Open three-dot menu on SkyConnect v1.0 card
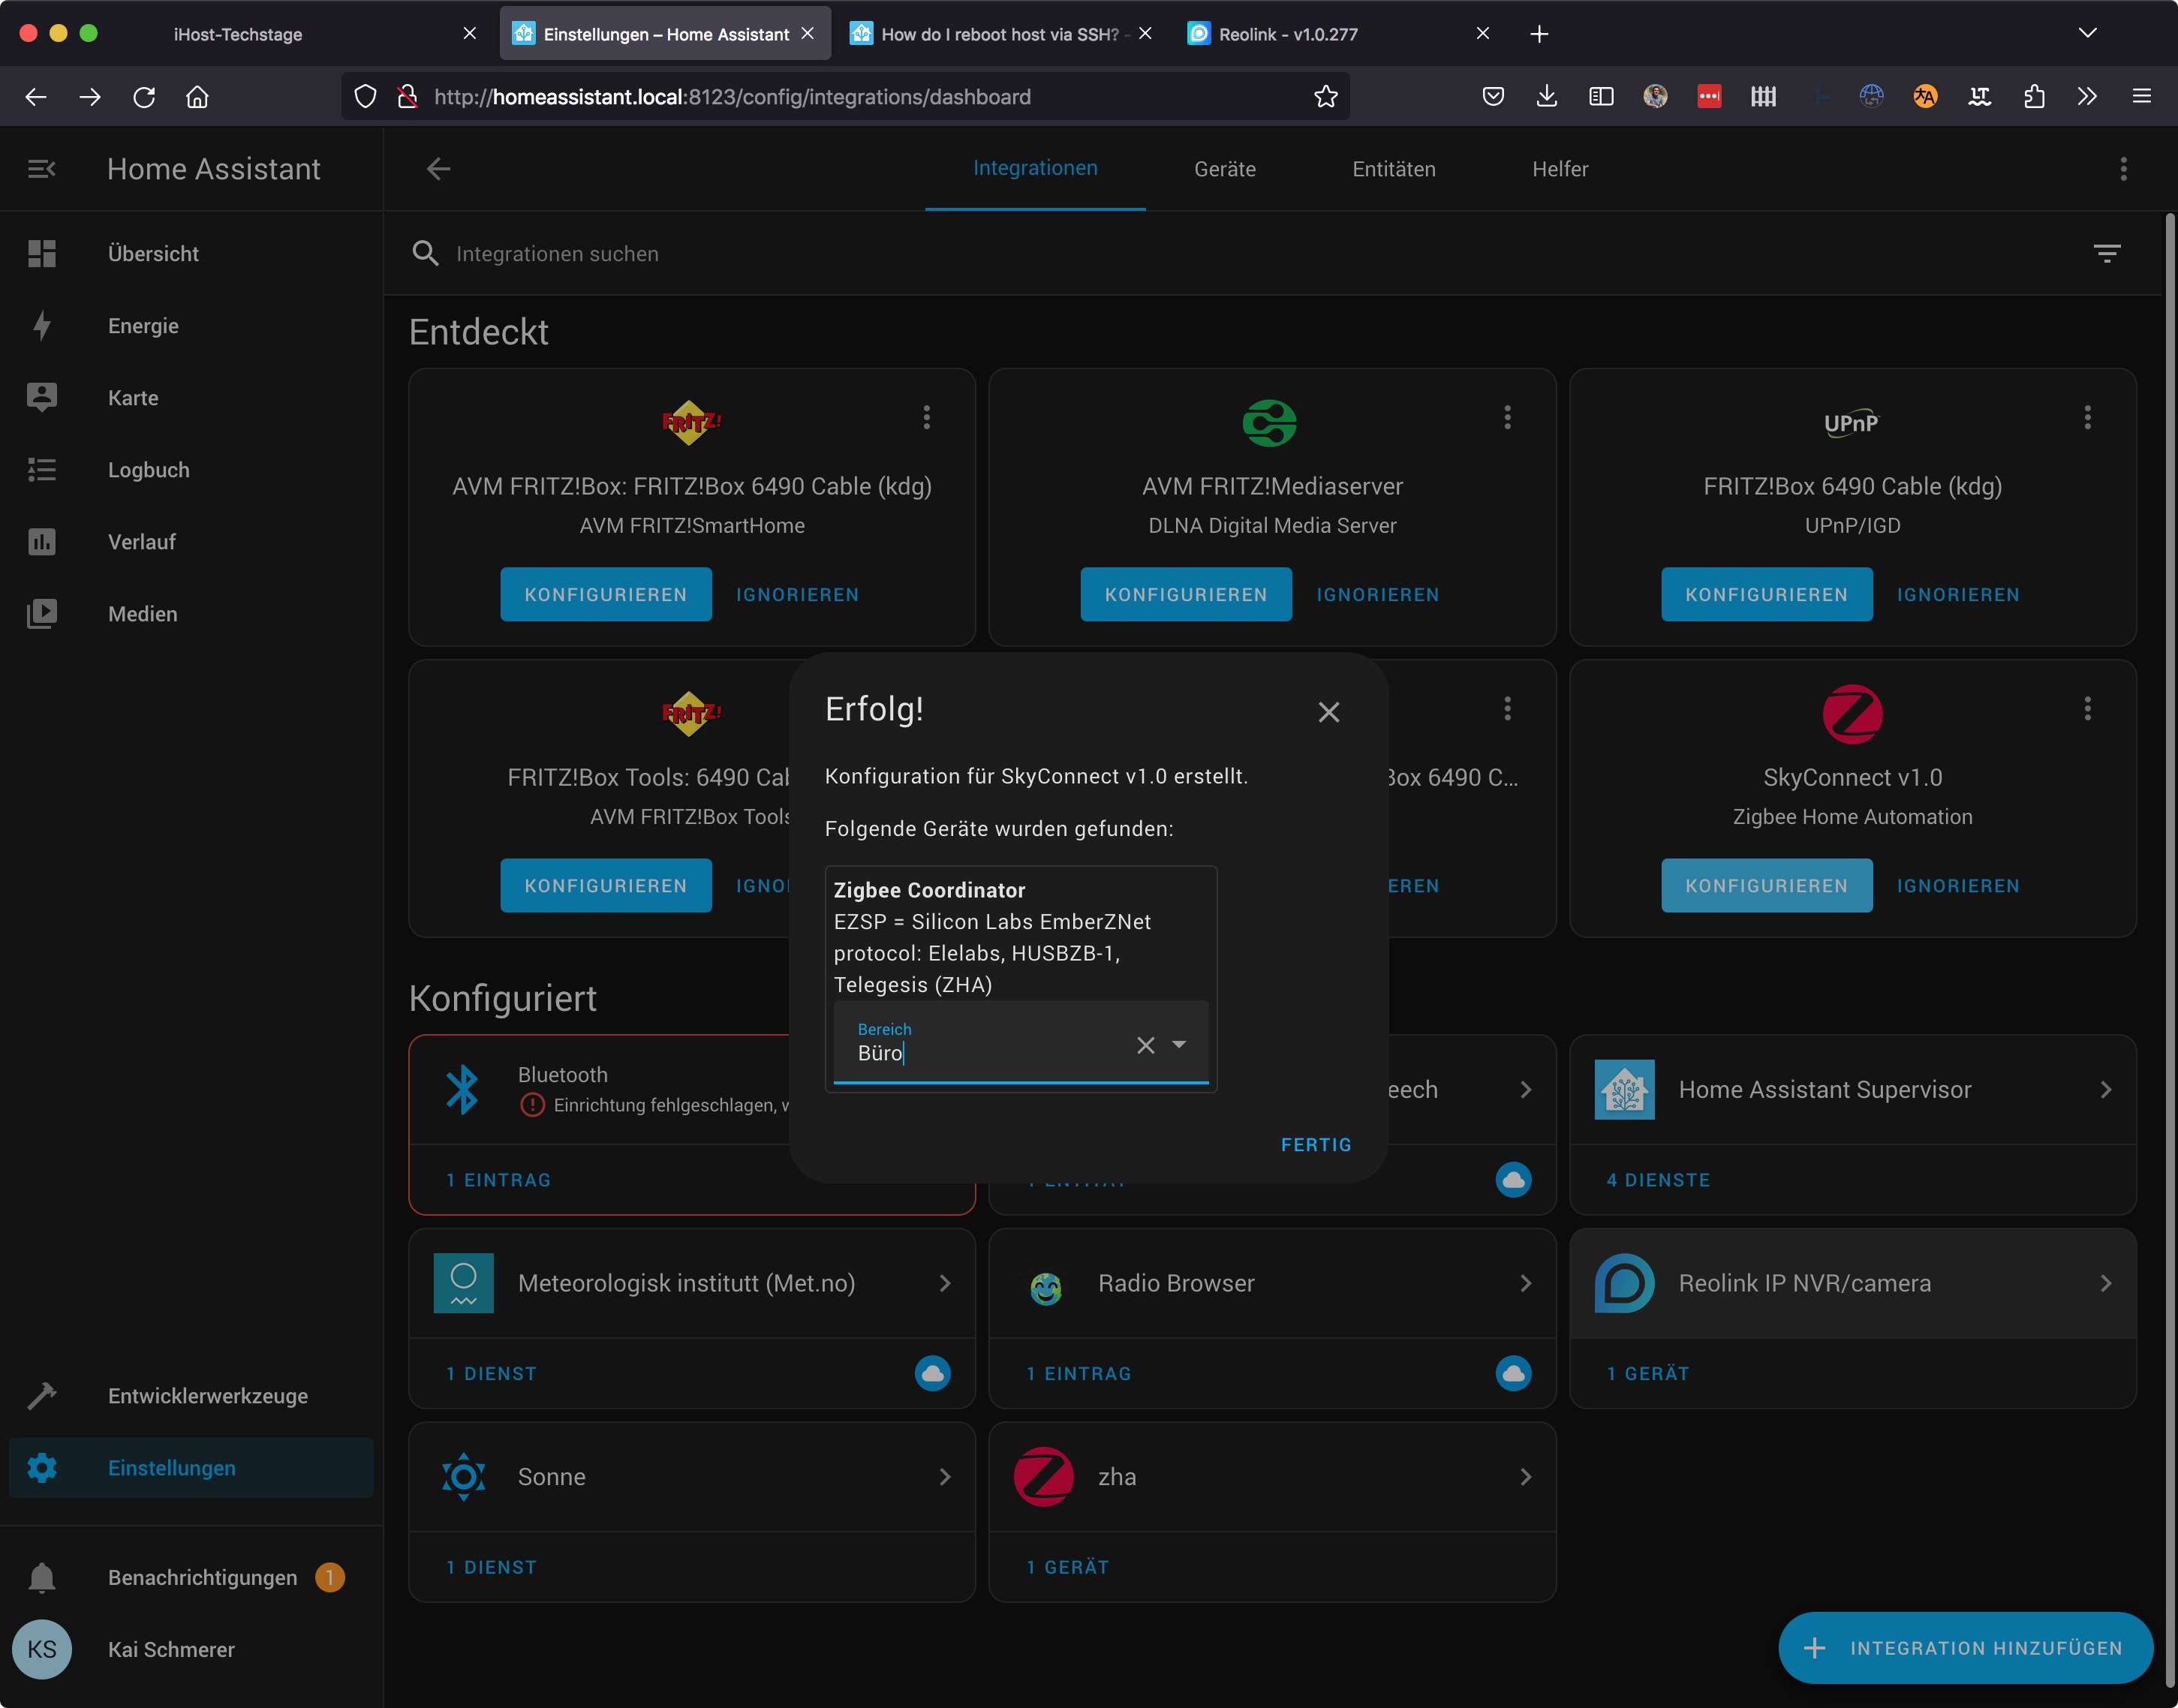Screen dimensions: 2178x1708 click(x=2087, y=709)
